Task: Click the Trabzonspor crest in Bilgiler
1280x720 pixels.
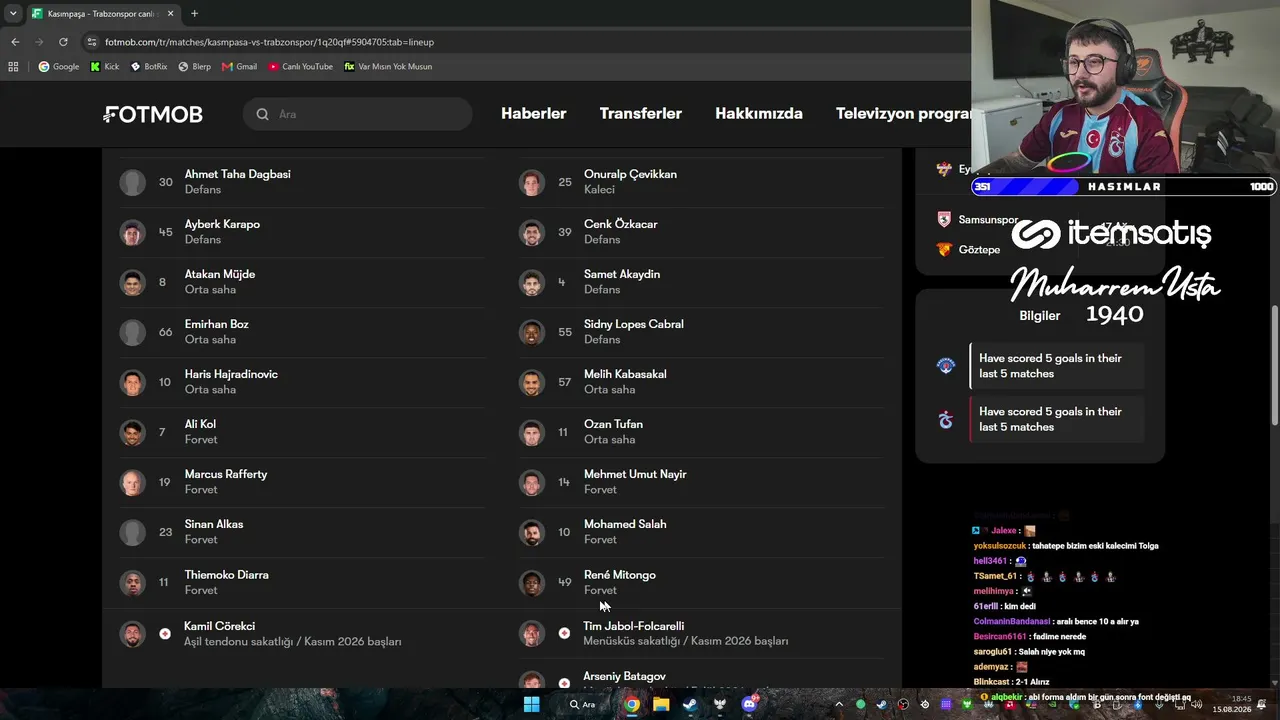Action: pos(945,419)
